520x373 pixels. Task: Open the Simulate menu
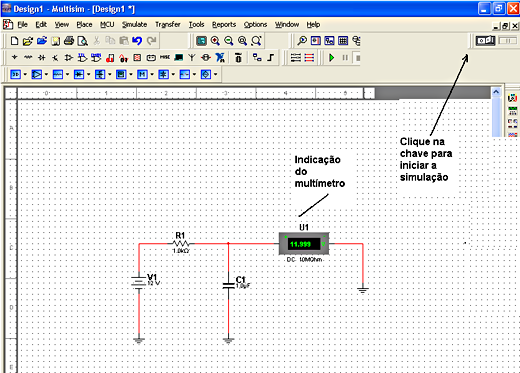[134, 25]
